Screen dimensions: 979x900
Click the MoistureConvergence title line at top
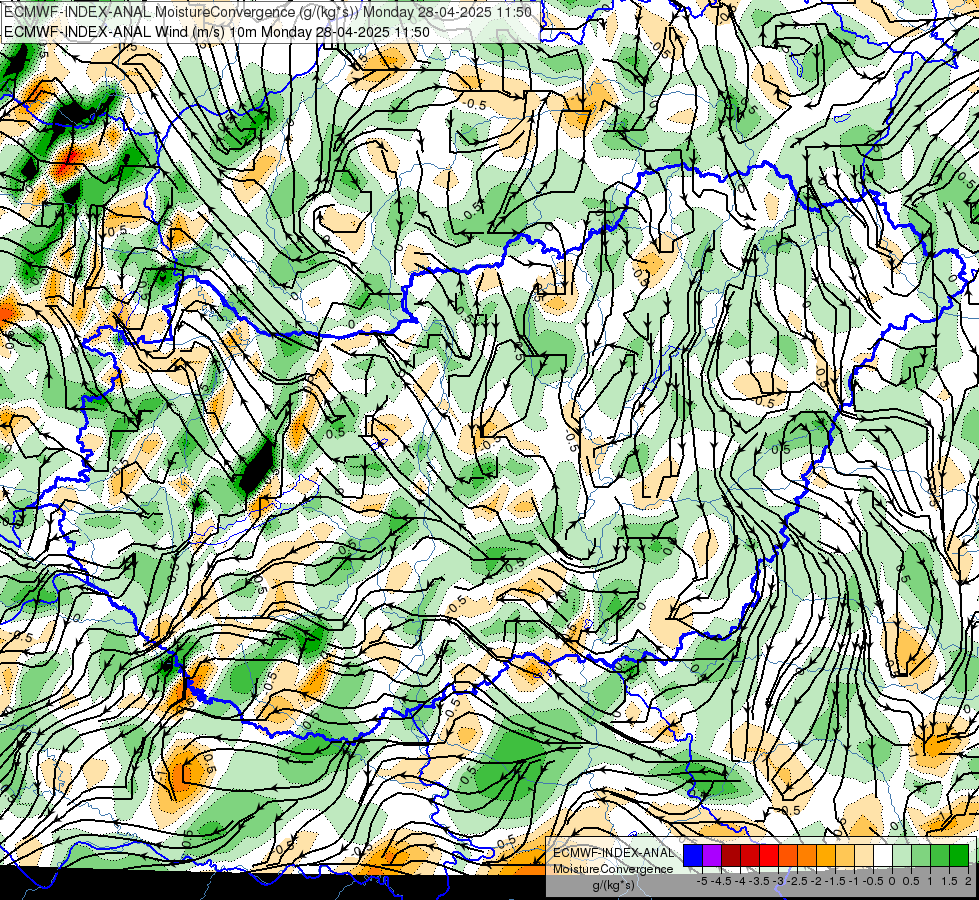(x=268, y=12)
